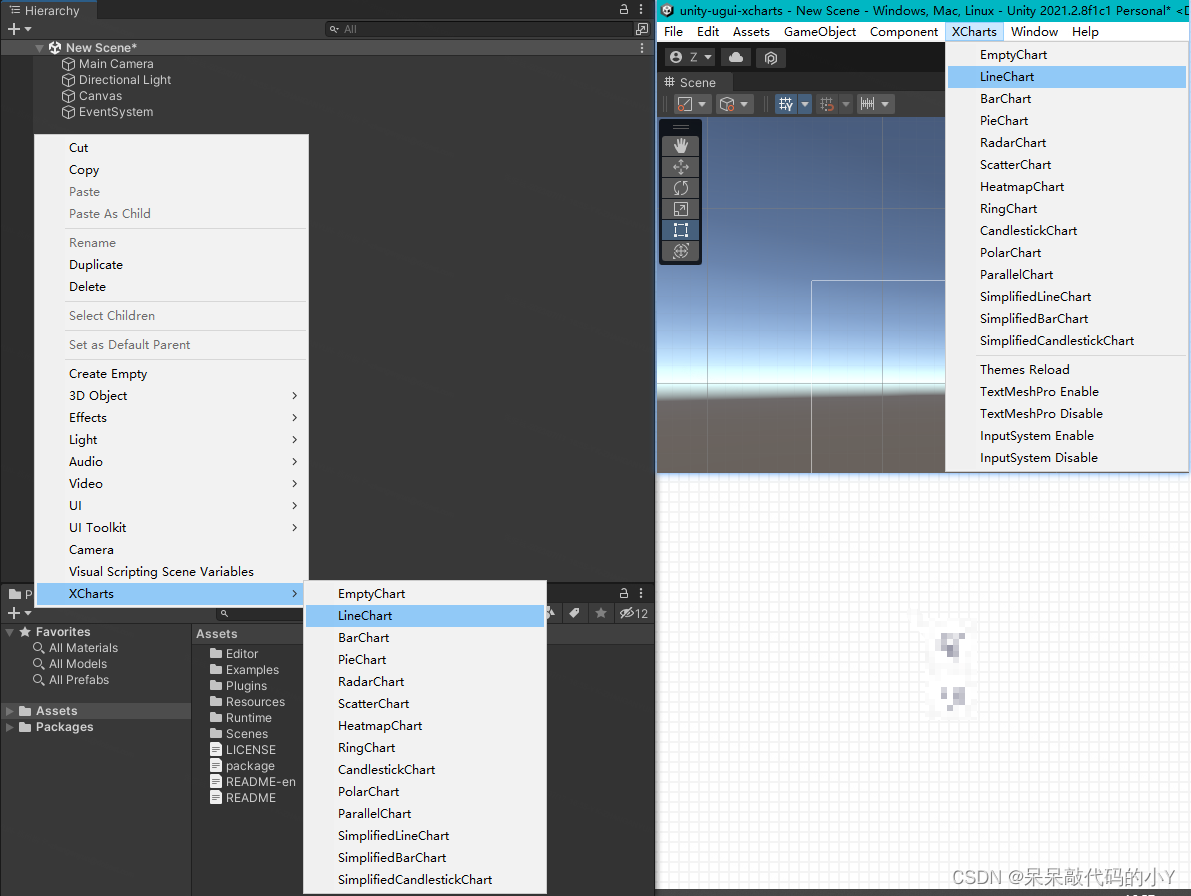Select the README-en file

253,781
